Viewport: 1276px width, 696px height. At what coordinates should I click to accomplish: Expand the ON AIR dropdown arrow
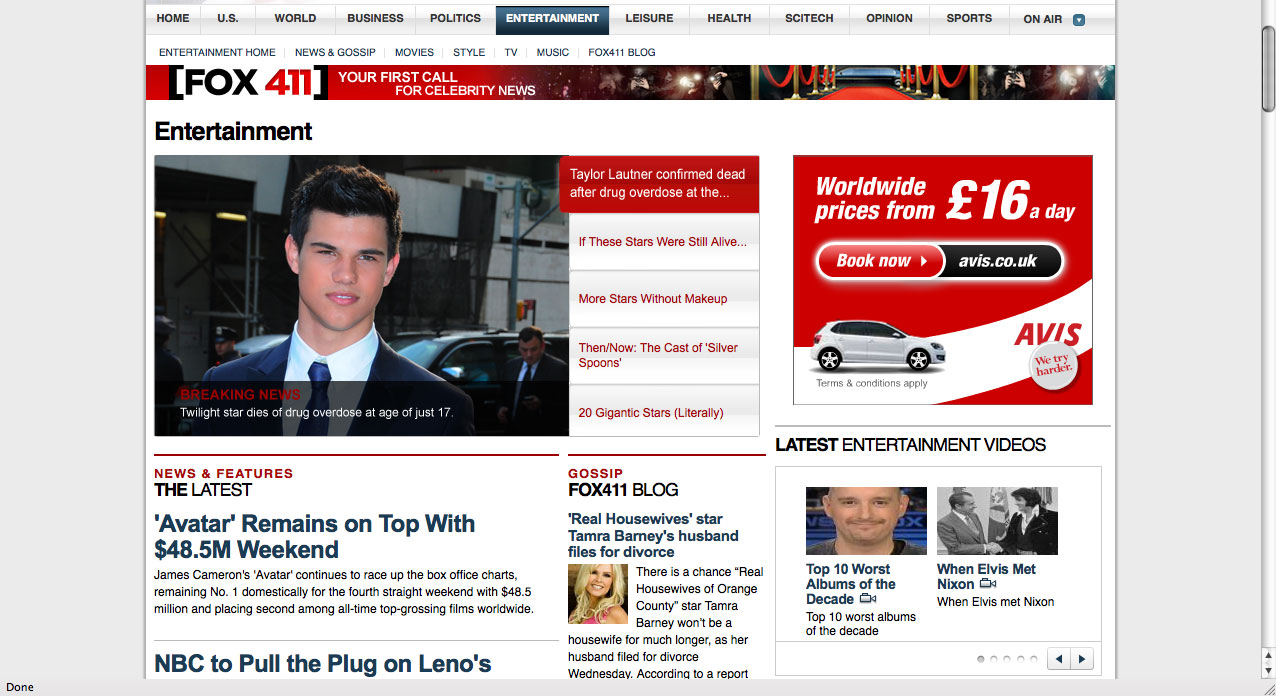(x=1079, y=19)
